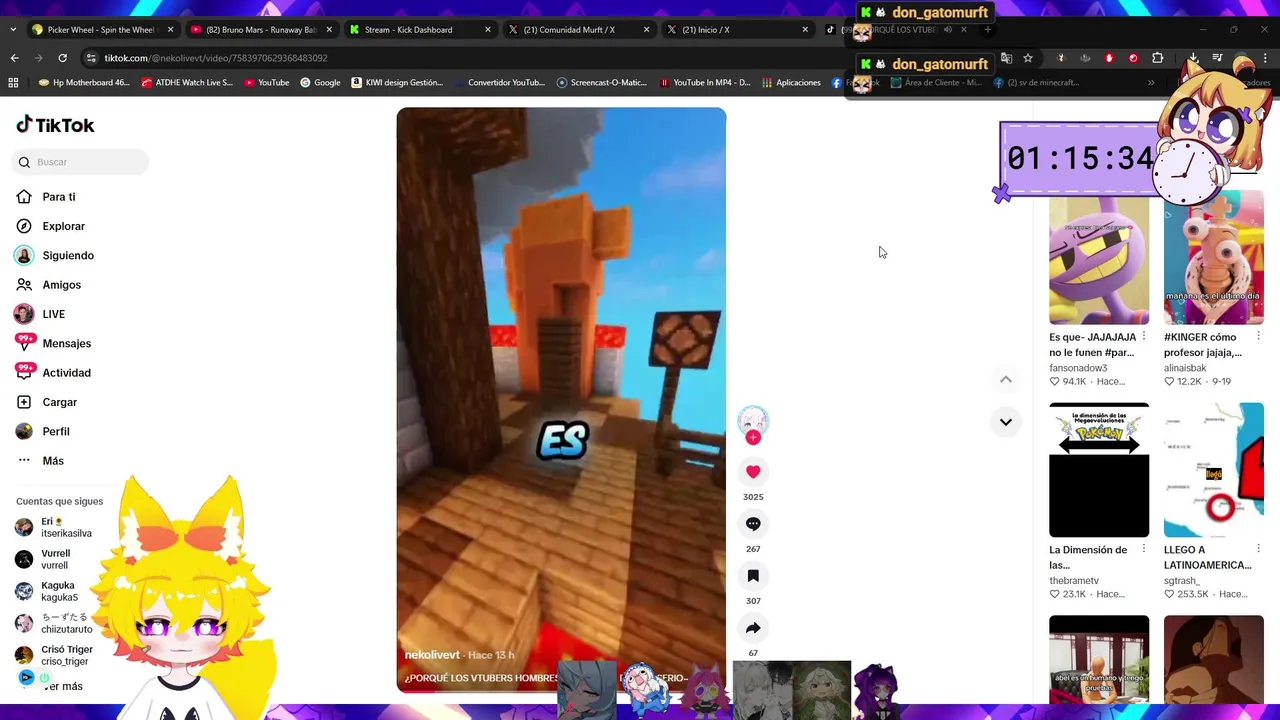Switch to Inicio / X tab
This screenshot has width=1280, height=720.
pos(737,30)
